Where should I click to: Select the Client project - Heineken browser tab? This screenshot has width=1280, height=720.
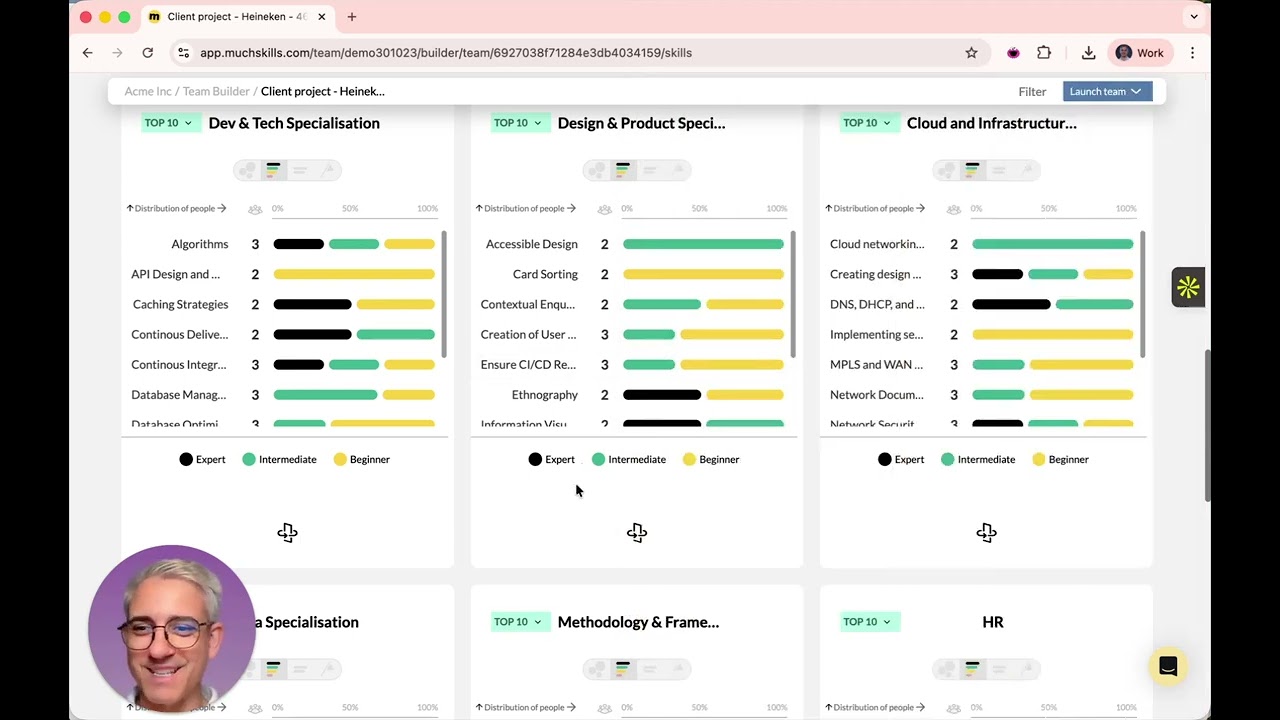point(238,17)
